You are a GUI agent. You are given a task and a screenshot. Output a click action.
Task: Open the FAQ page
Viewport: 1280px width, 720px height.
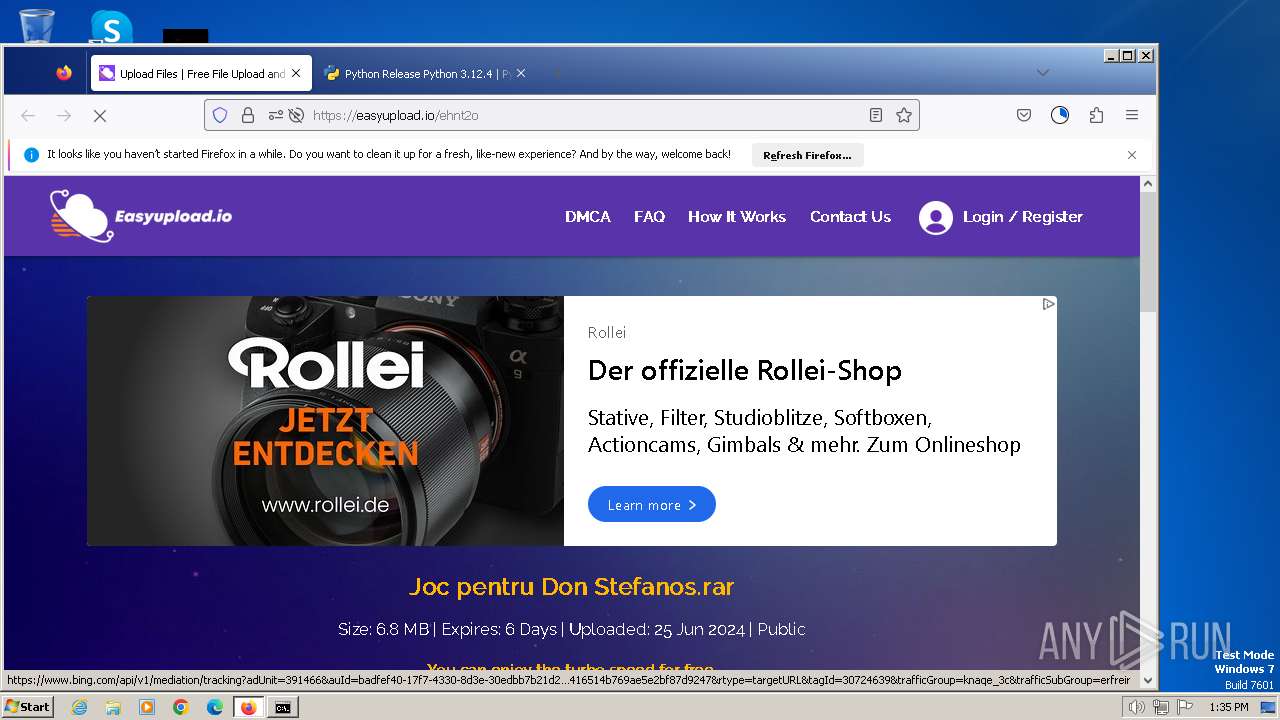tap(649, 216)
